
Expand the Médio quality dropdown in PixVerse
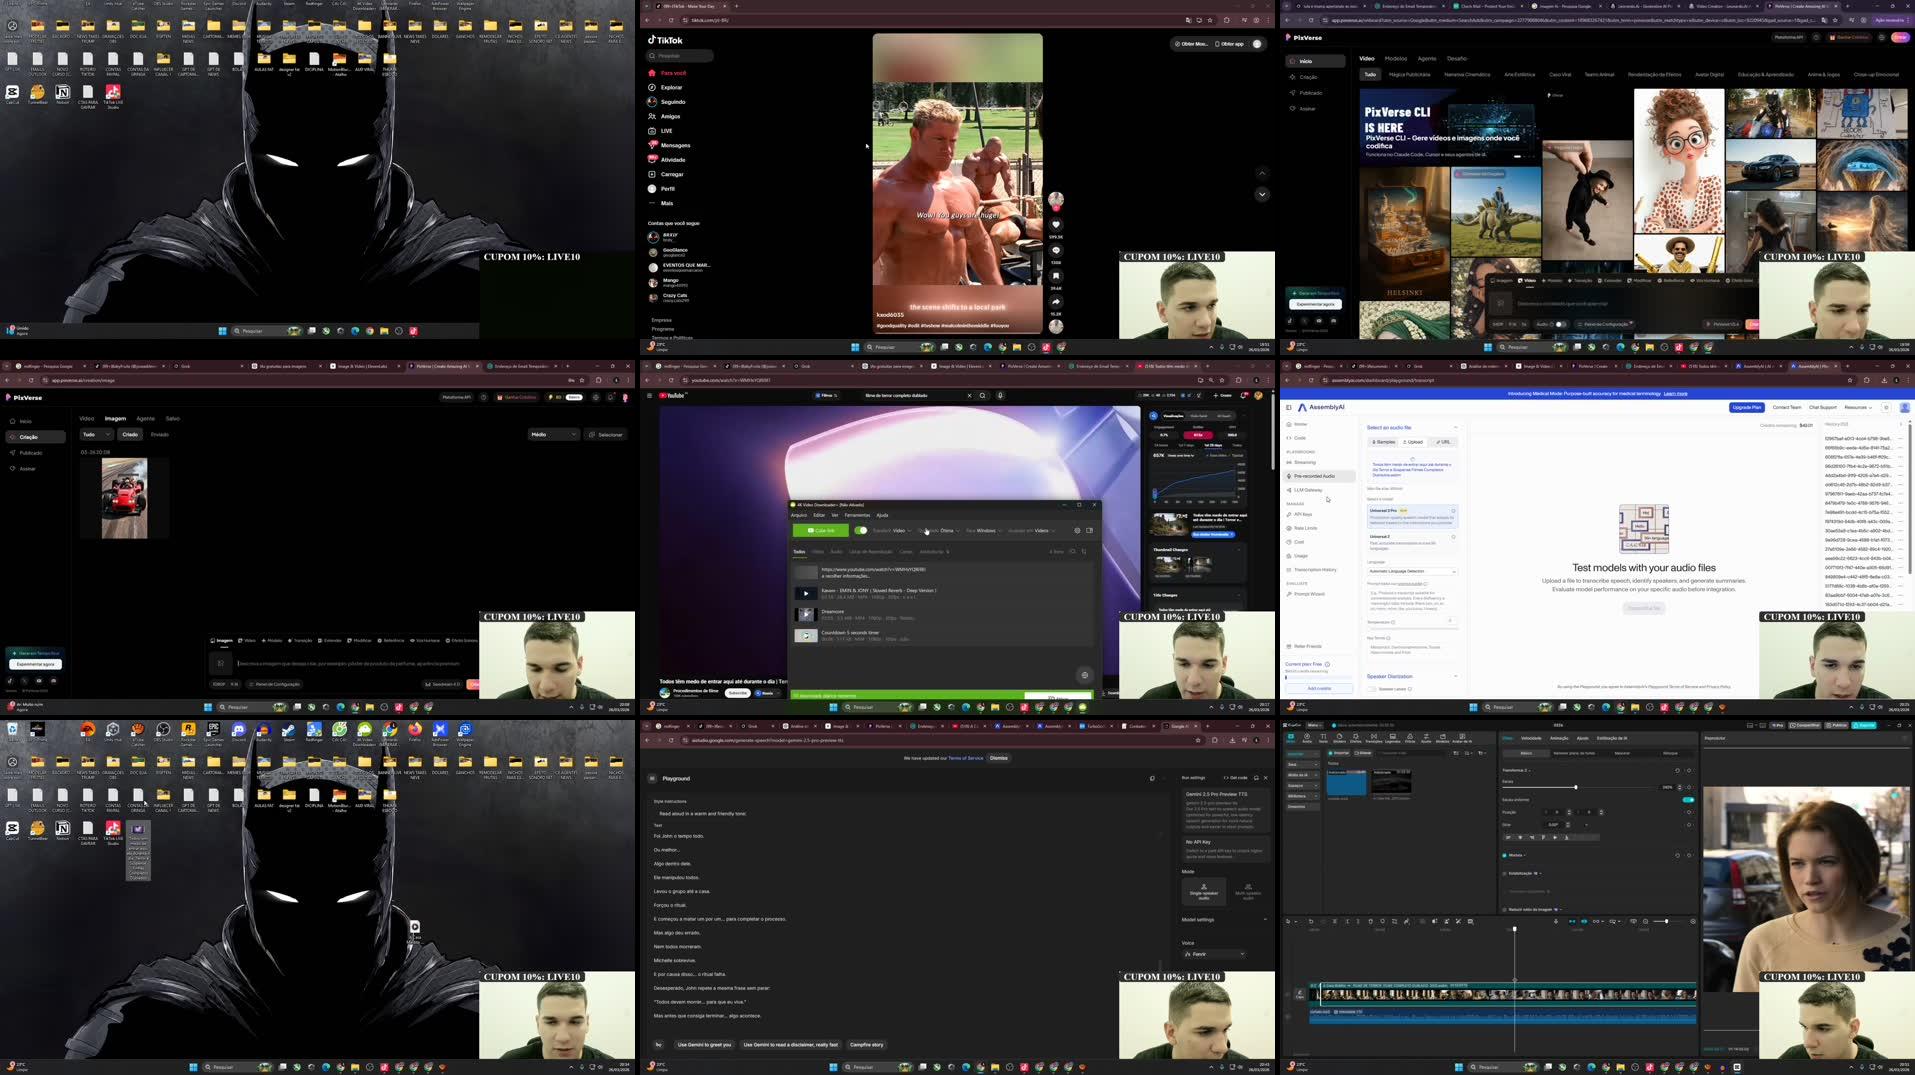point(555,434)
